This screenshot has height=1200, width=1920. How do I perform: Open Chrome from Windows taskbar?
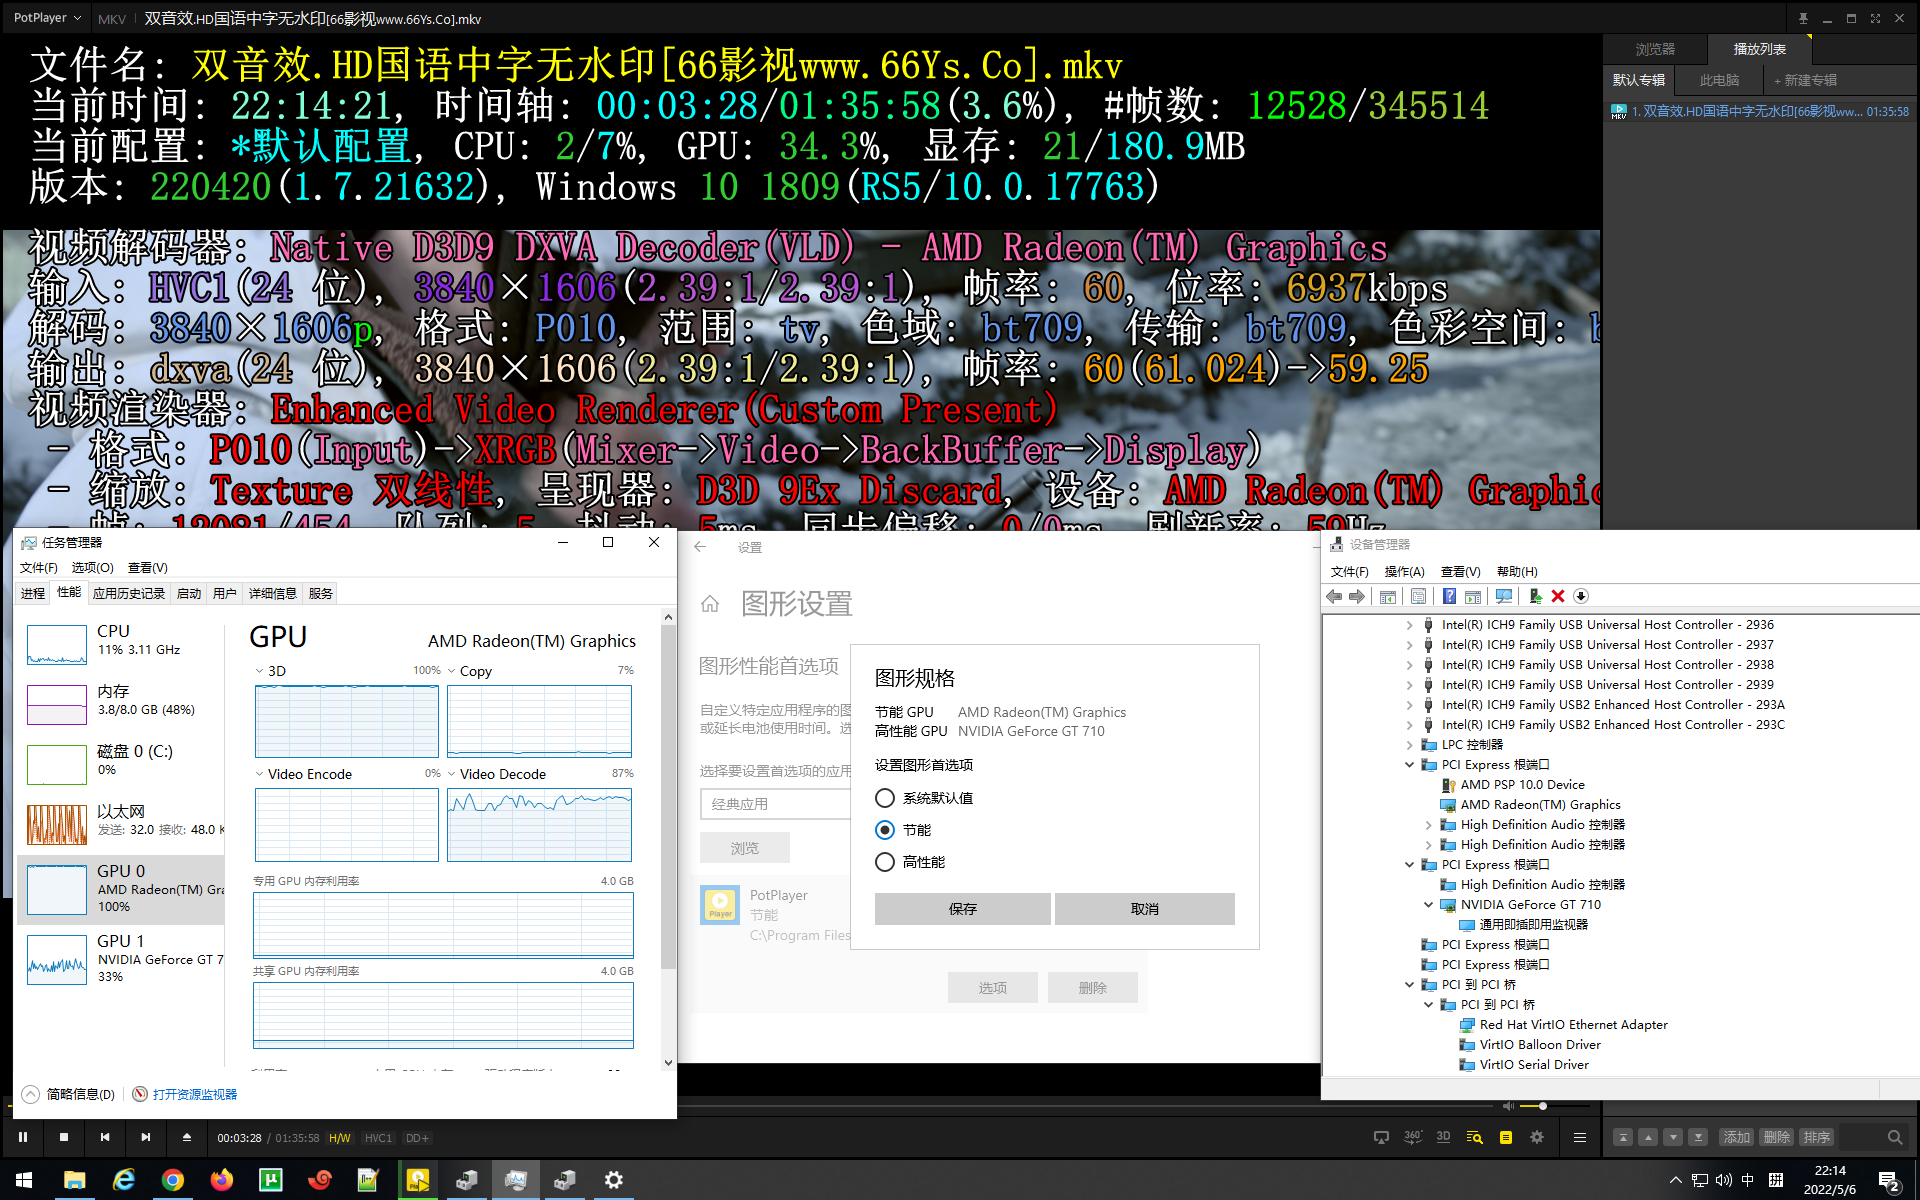(x=173, y=1180)
